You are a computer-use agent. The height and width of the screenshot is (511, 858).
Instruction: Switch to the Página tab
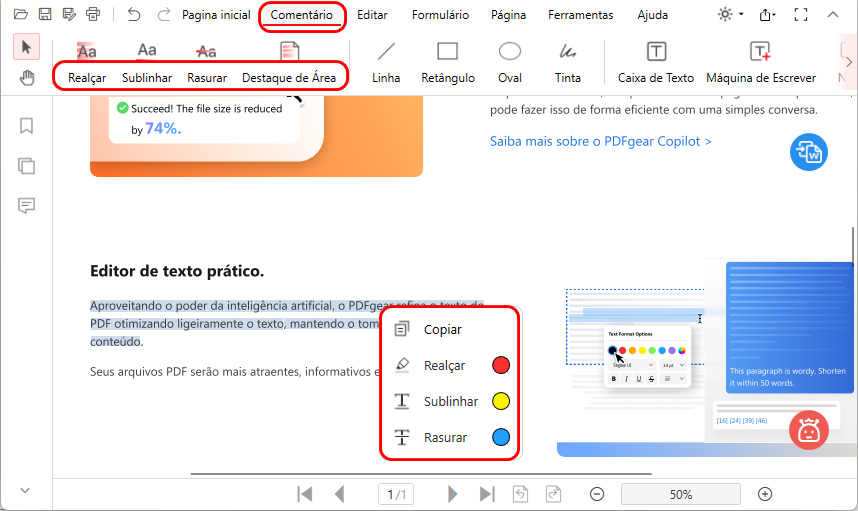click(x=508, y=15)
